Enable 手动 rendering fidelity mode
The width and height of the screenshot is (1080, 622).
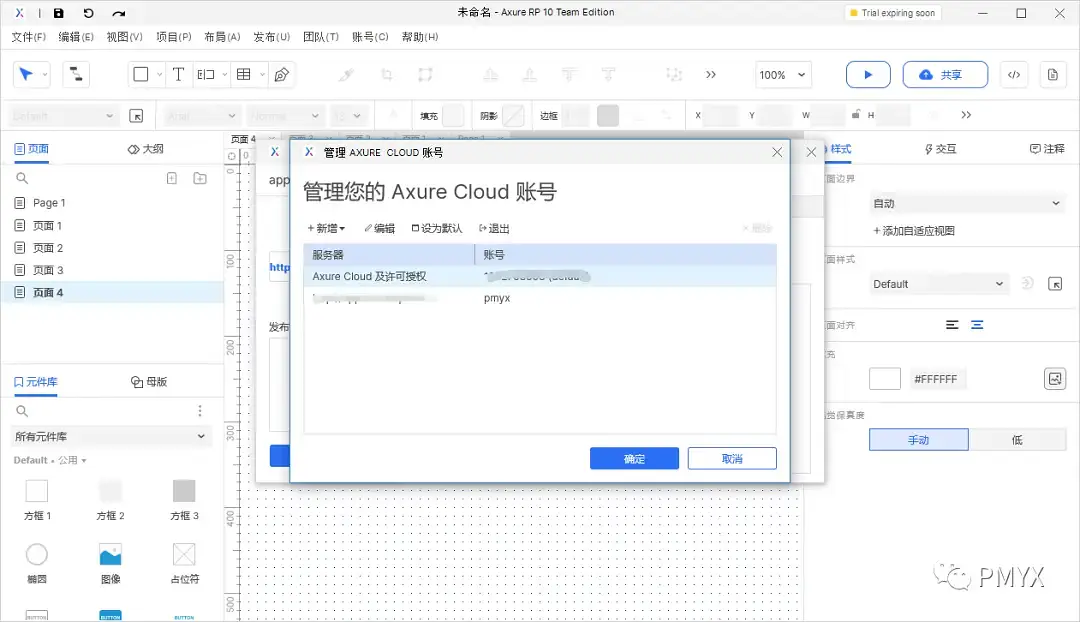point(918,439)
